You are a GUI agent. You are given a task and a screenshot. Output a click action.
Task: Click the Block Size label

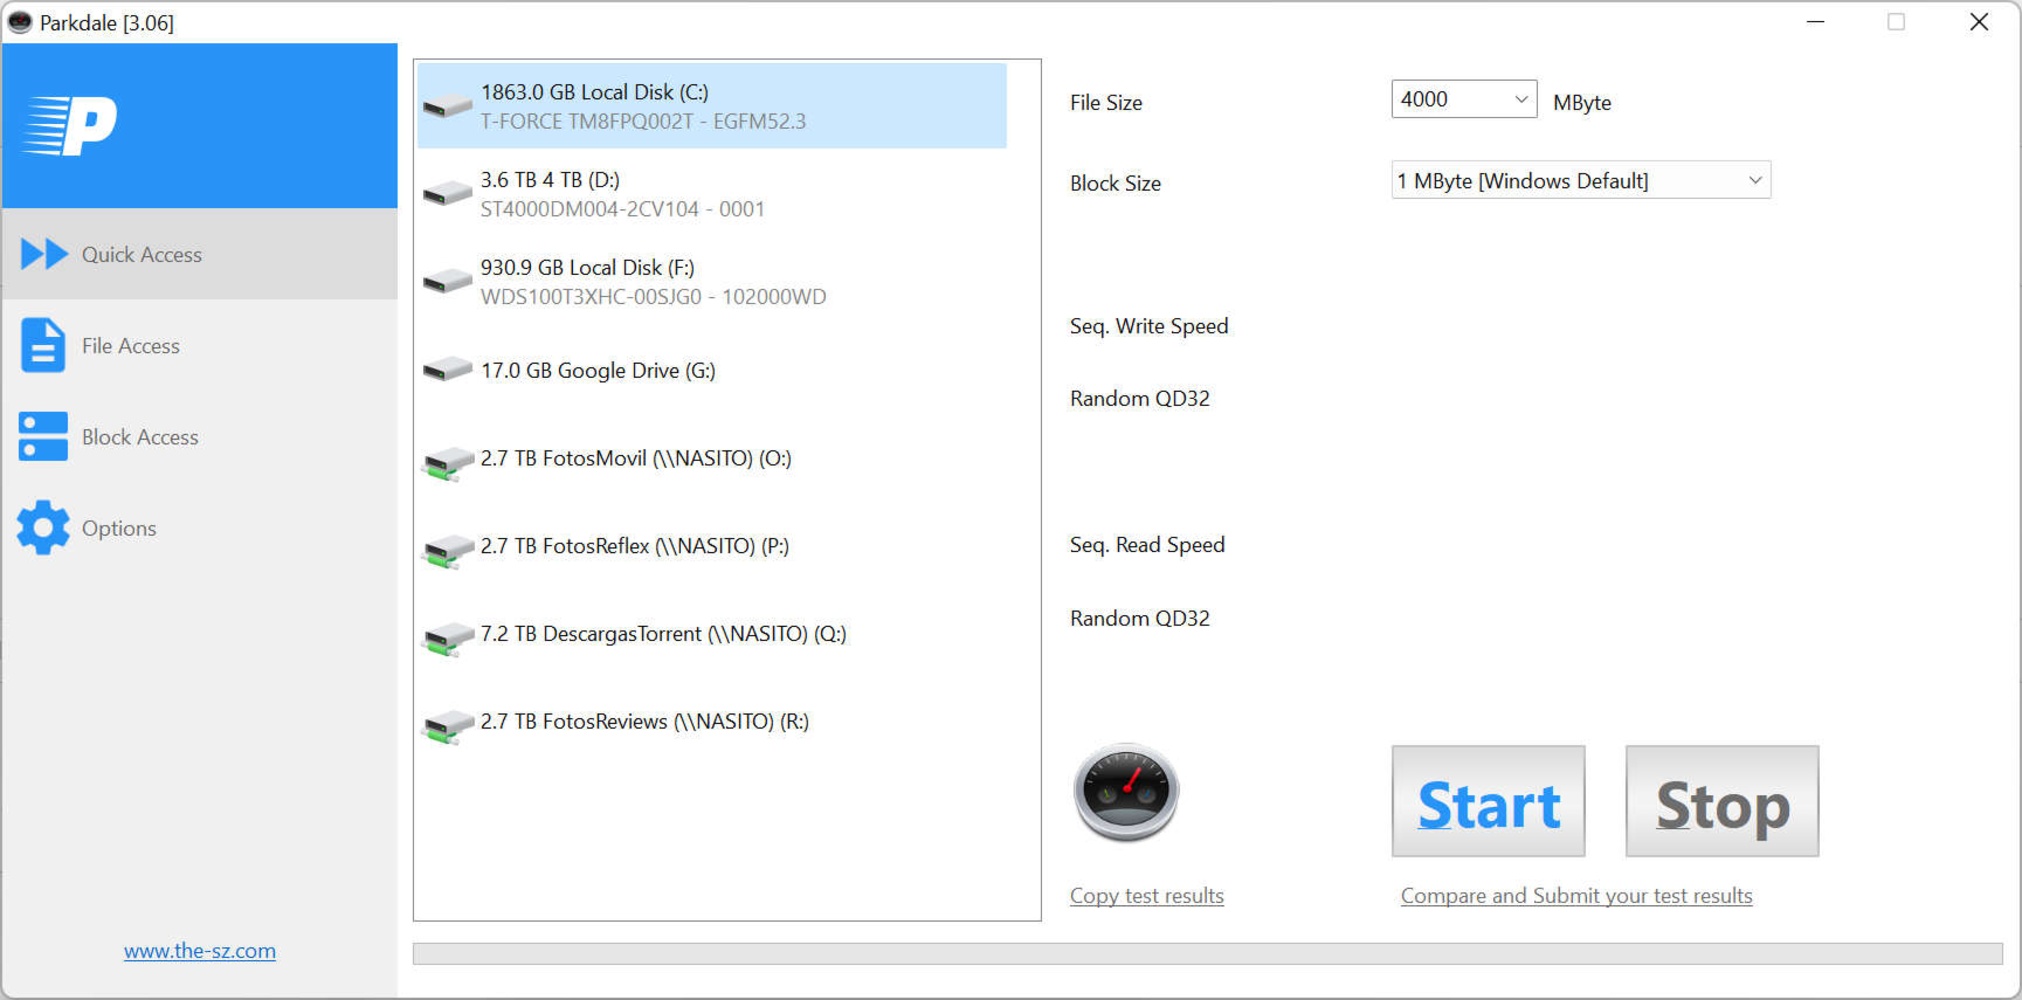pos(1115,183)
